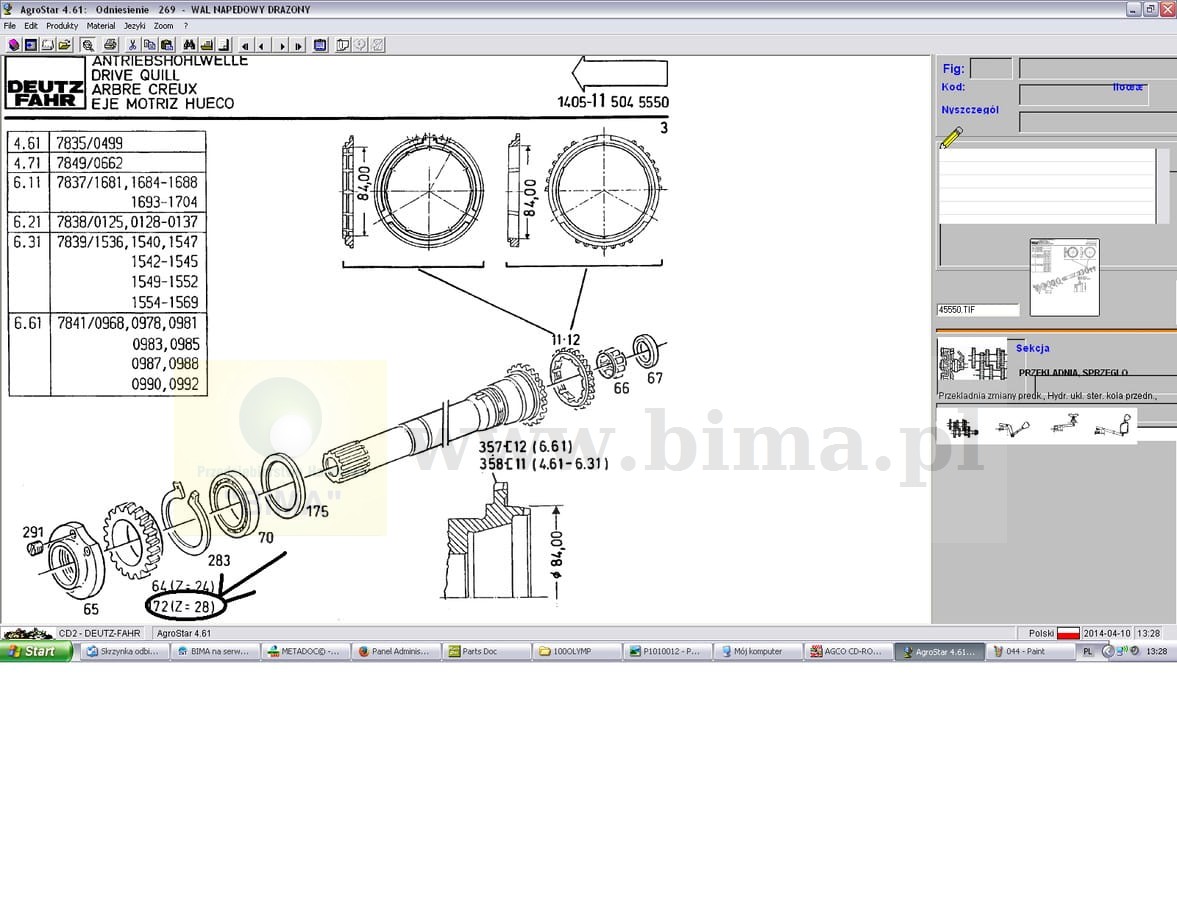Click the yellow pencil note icon
The width and height of the screenshot is (1177, 900).
[951, 137]
